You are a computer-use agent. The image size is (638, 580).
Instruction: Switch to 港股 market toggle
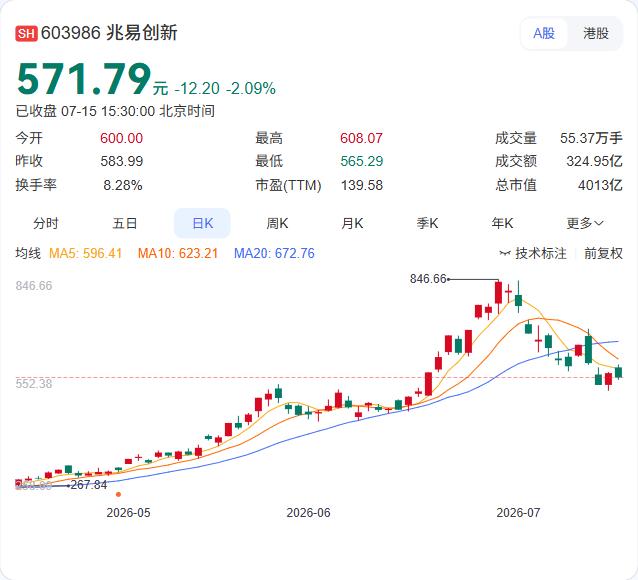(x=595, y=33)
